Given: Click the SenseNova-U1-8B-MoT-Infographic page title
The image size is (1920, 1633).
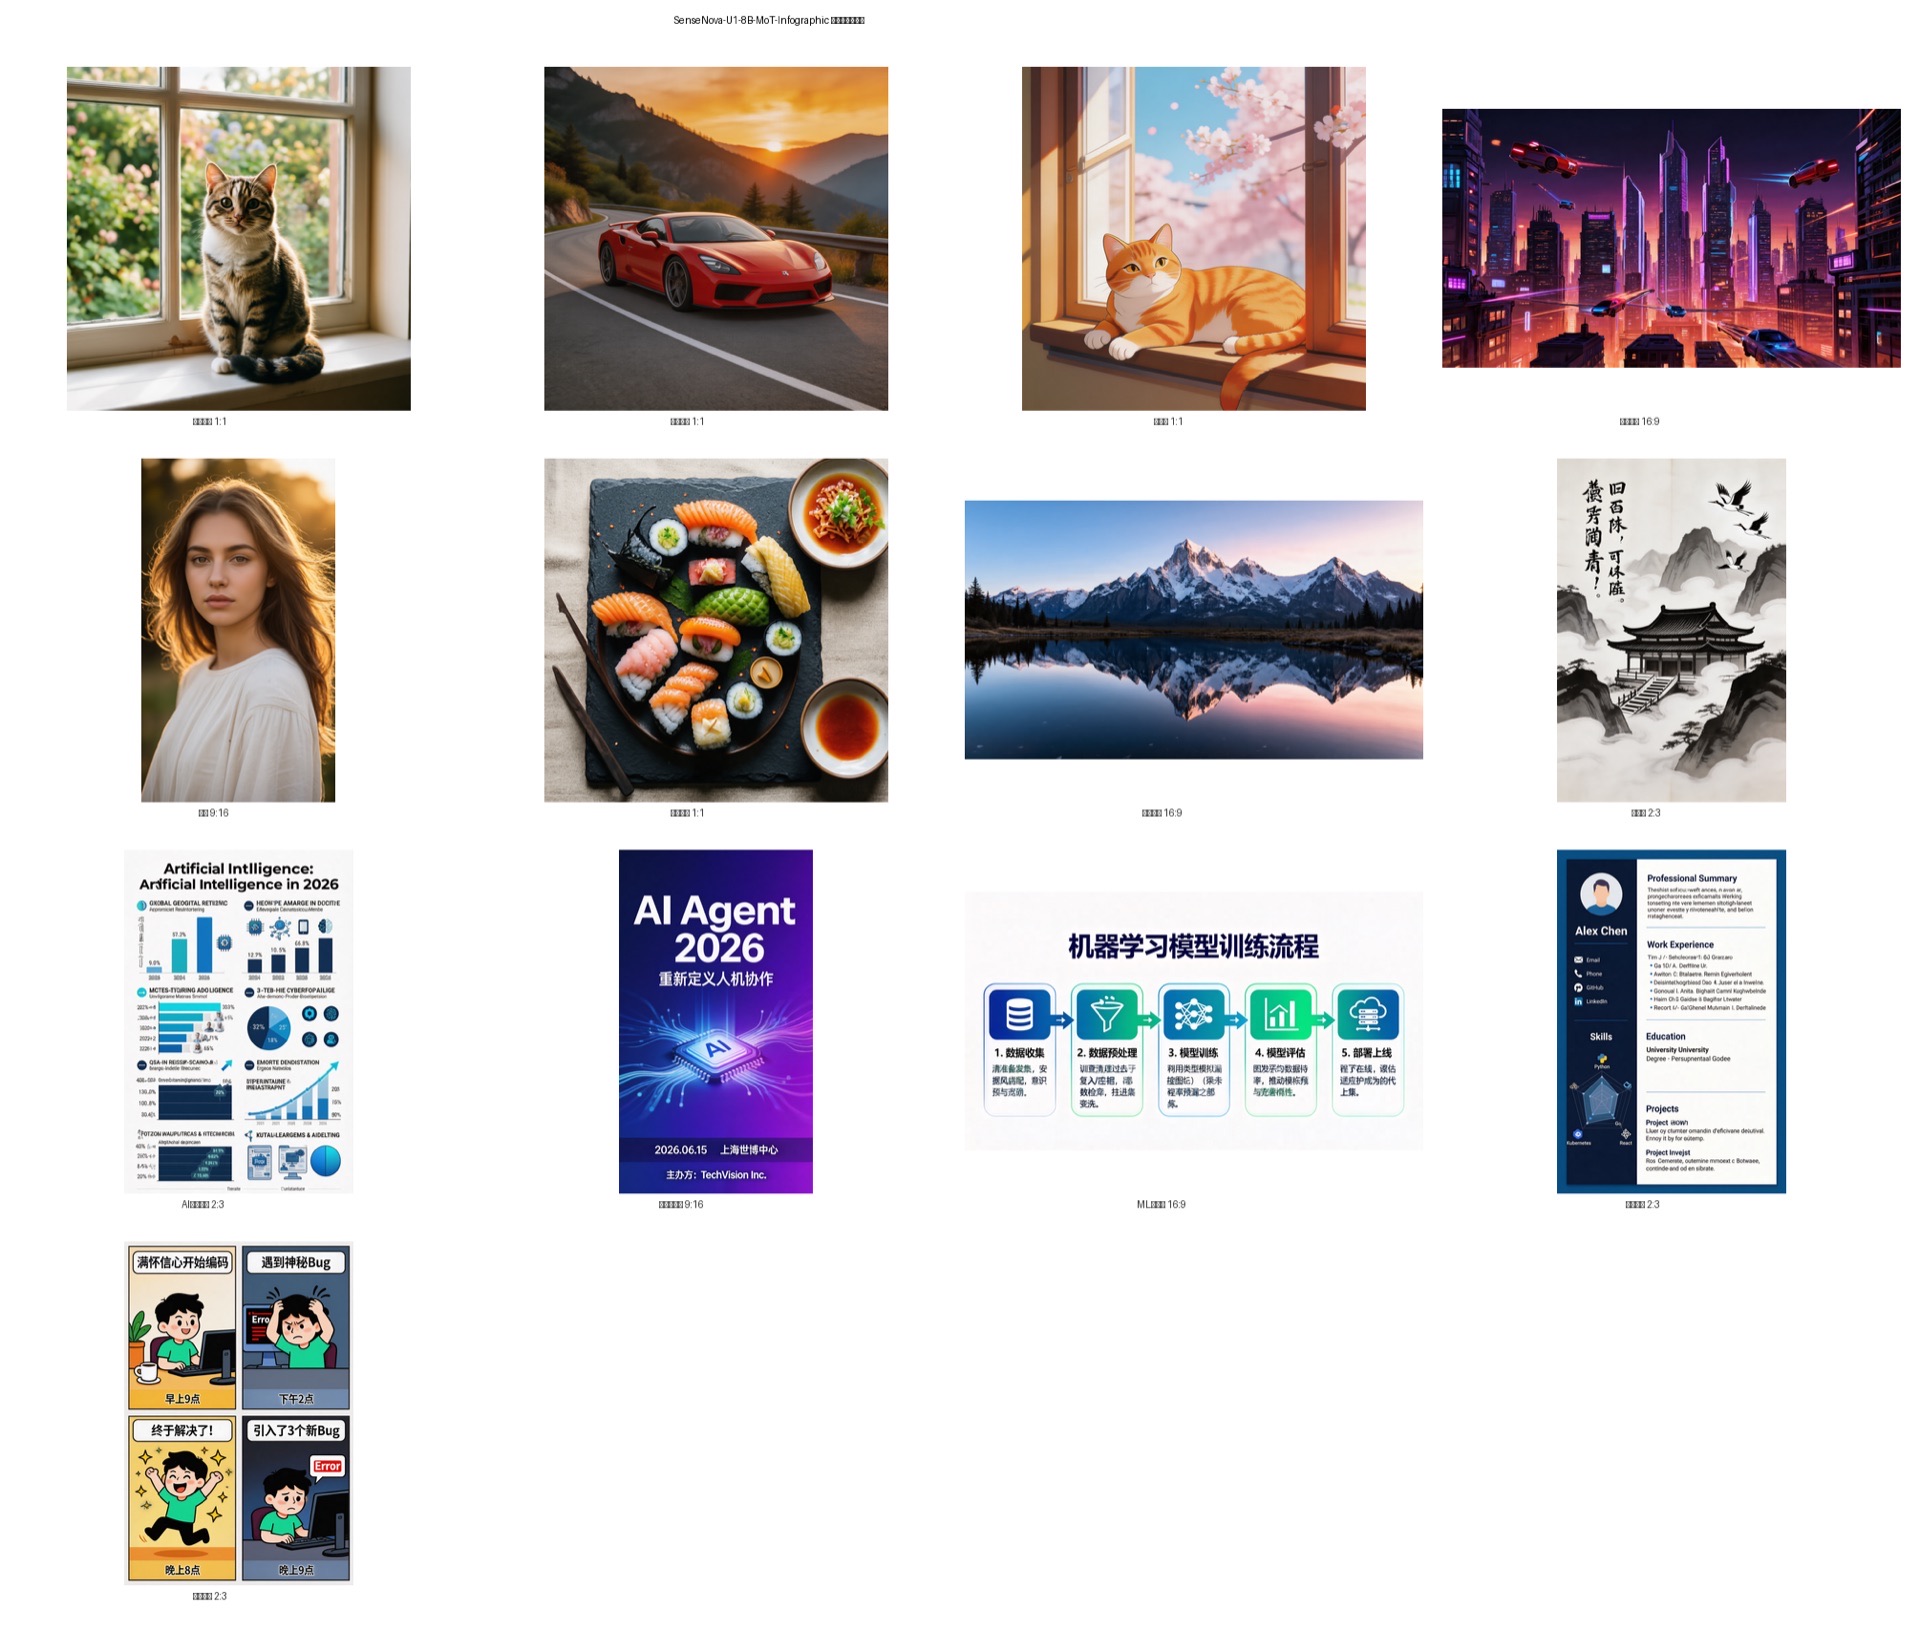Looking at the screenshot, I should coord(768,20).
